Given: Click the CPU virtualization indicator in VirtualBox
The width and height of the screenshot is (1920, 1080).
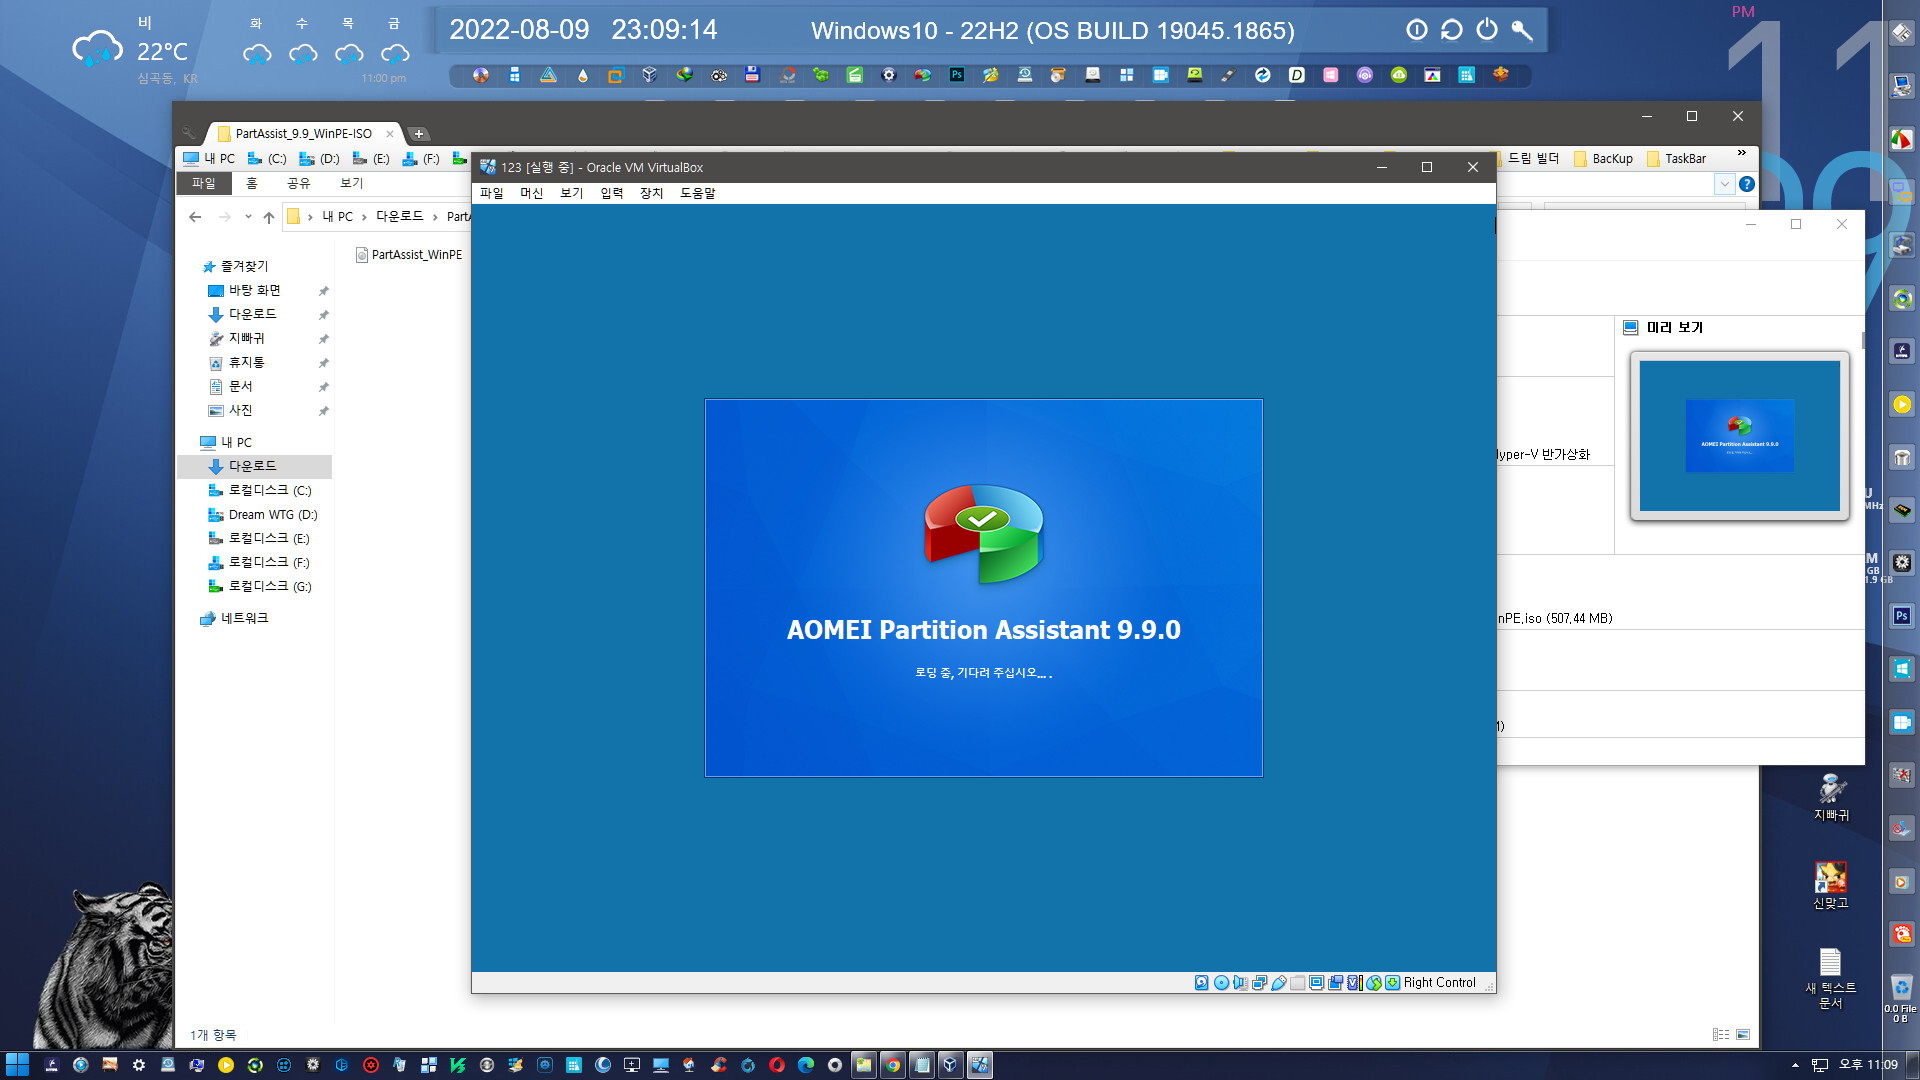Looking at the screenshot, I should [1355, 983].
